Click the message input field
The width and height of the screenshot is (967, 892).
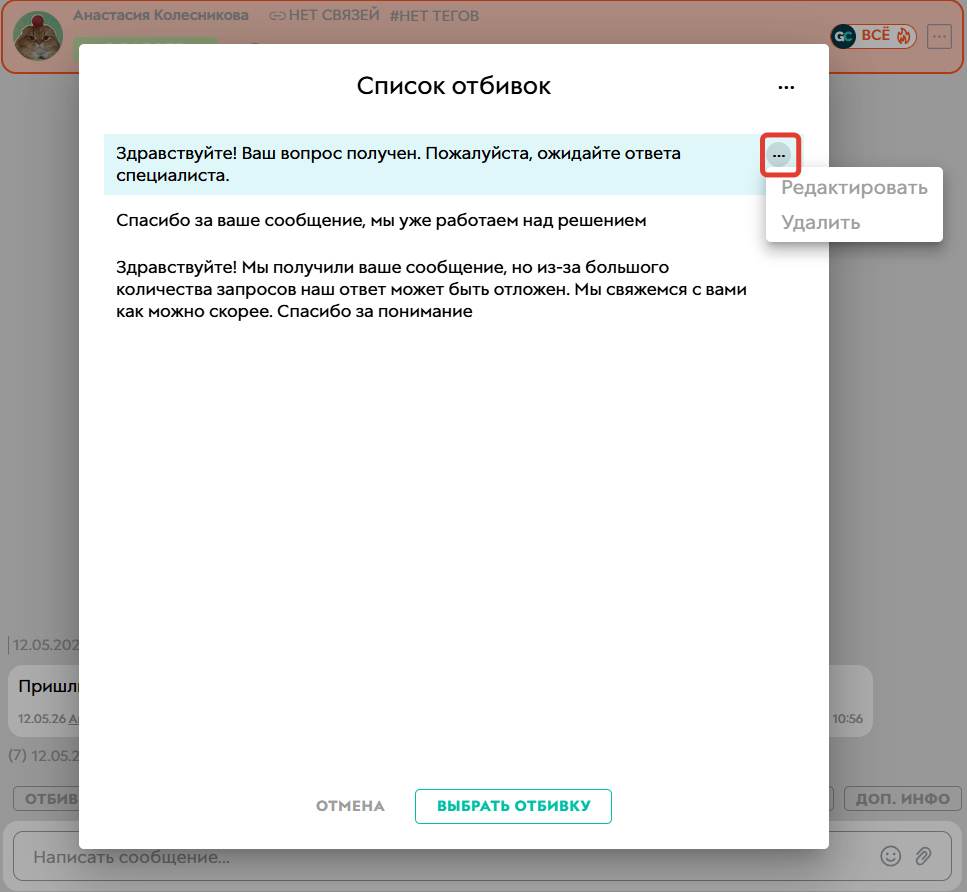click(x=482, y=856)
